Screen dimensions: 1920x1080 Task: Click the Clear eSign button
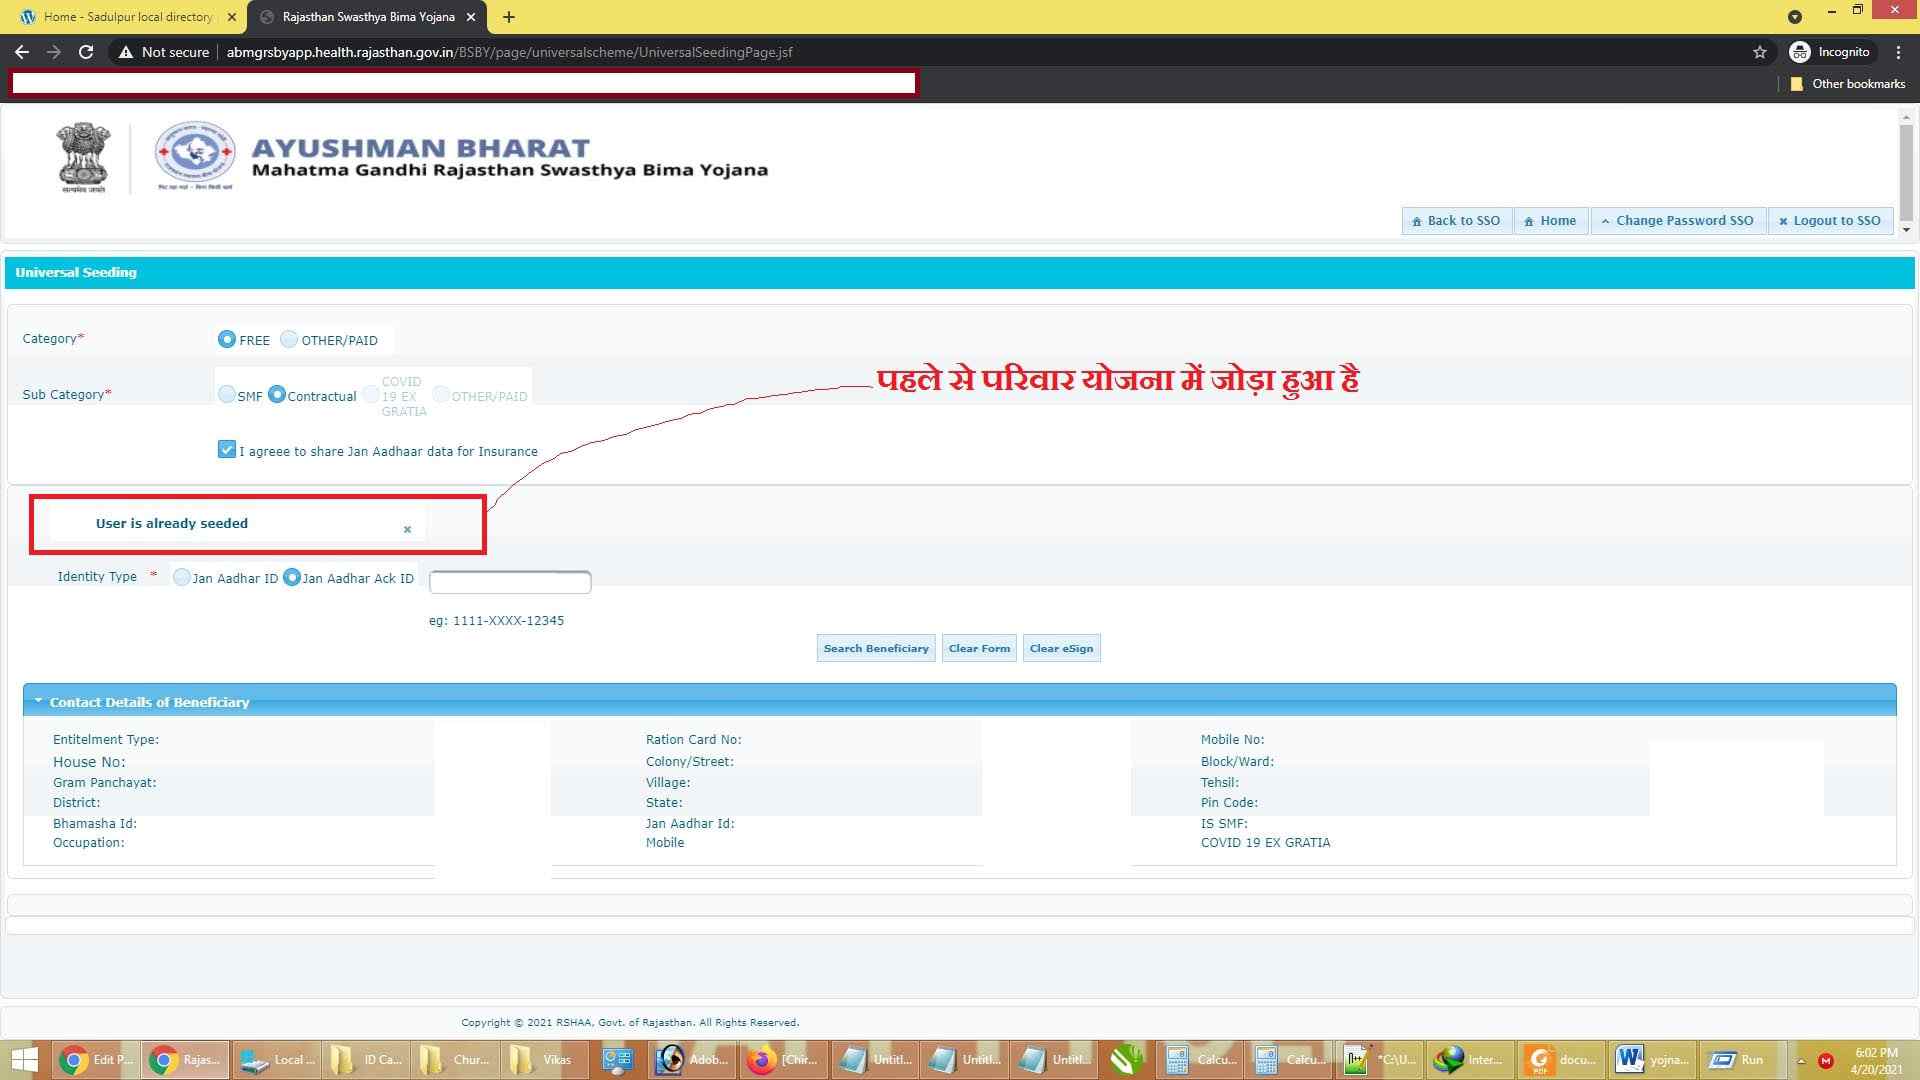[x=1061, y=648]
